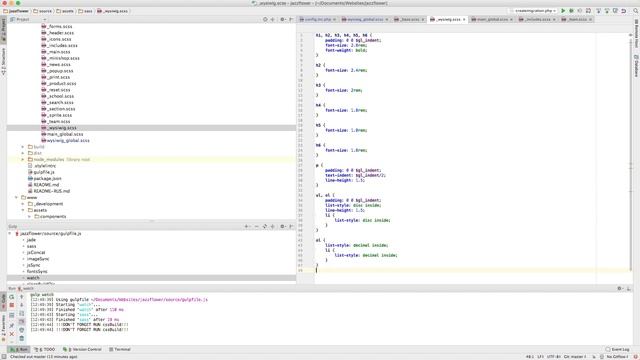This screenshot has width=640, height=360.
Task: Click the green Run button in toolbar
Action: (x=563, y=11)
